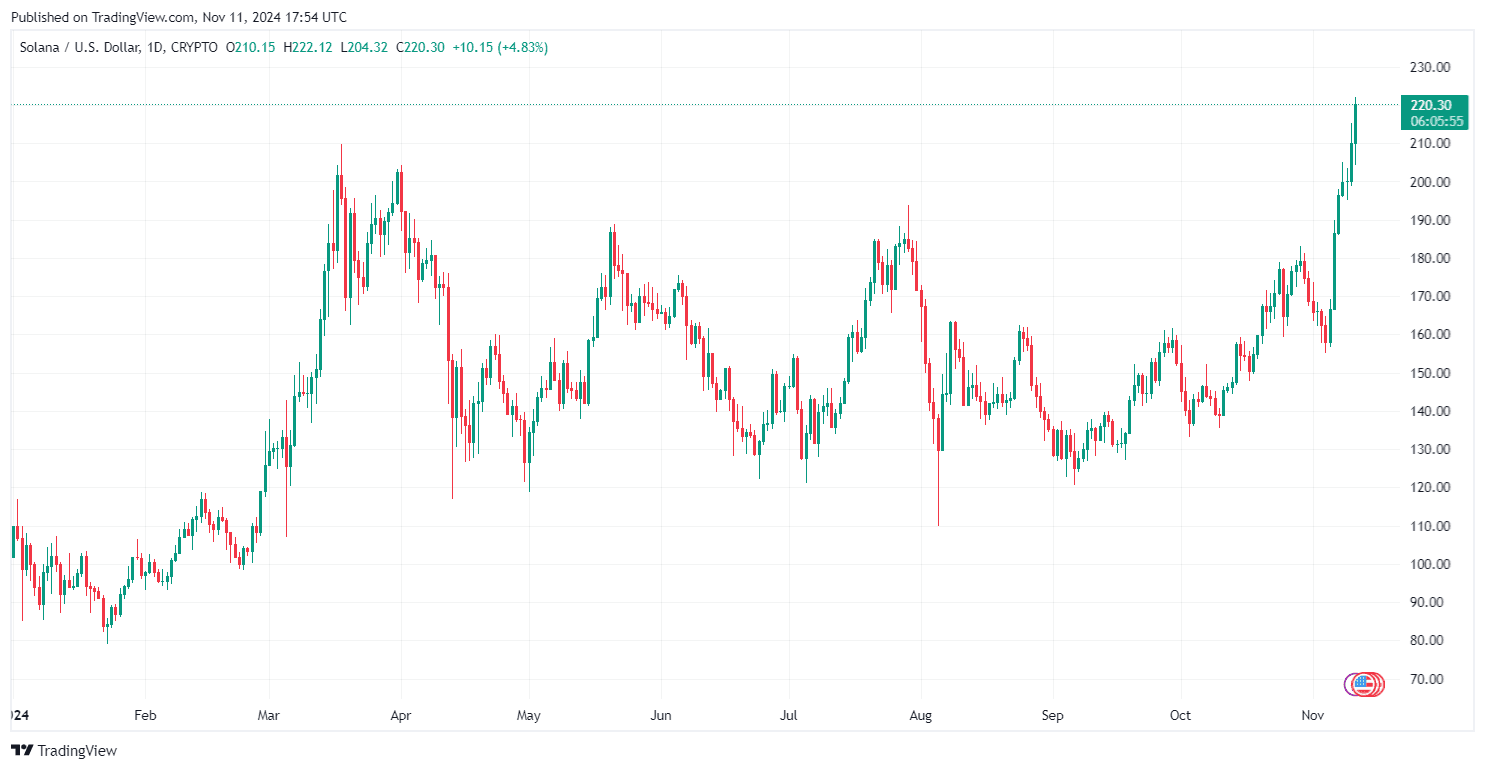Click the CRYPTO exchange label

[195, 47]
